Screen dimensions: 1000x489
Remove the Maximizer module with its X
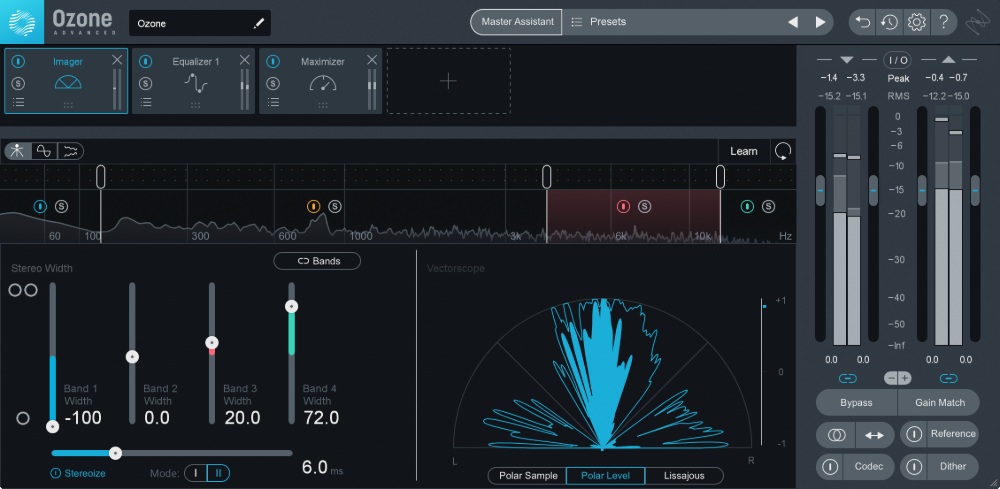click(372, 60)
